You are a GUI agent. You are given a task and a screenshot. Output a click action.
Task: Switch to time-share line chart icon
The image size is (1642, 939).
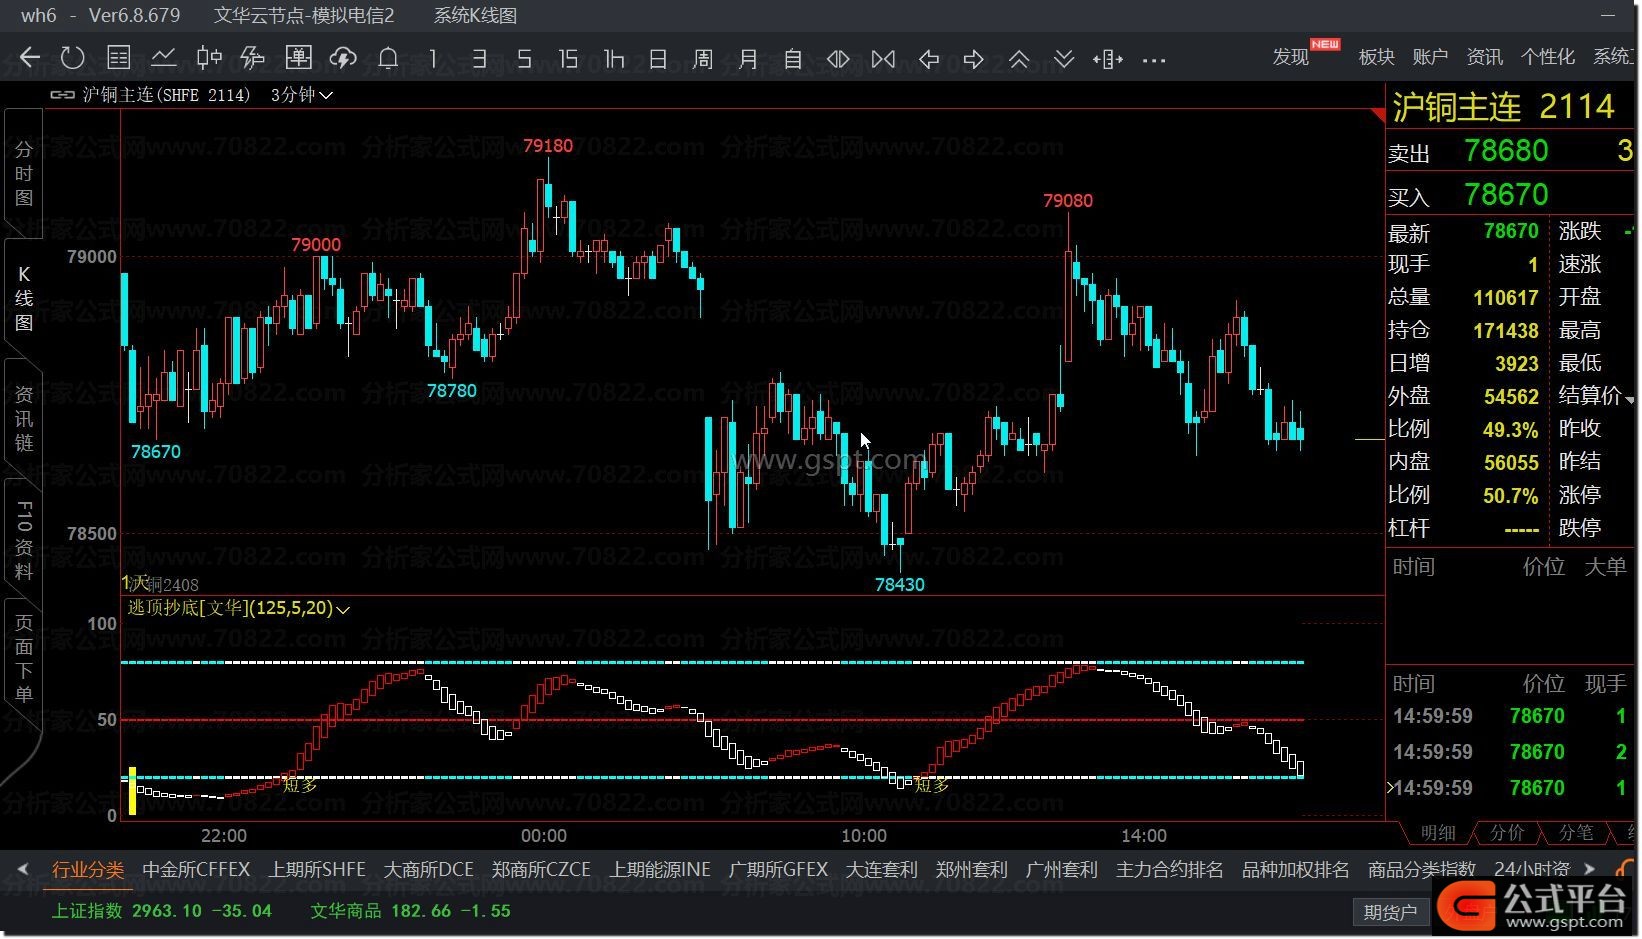click(x=164, y=58)
